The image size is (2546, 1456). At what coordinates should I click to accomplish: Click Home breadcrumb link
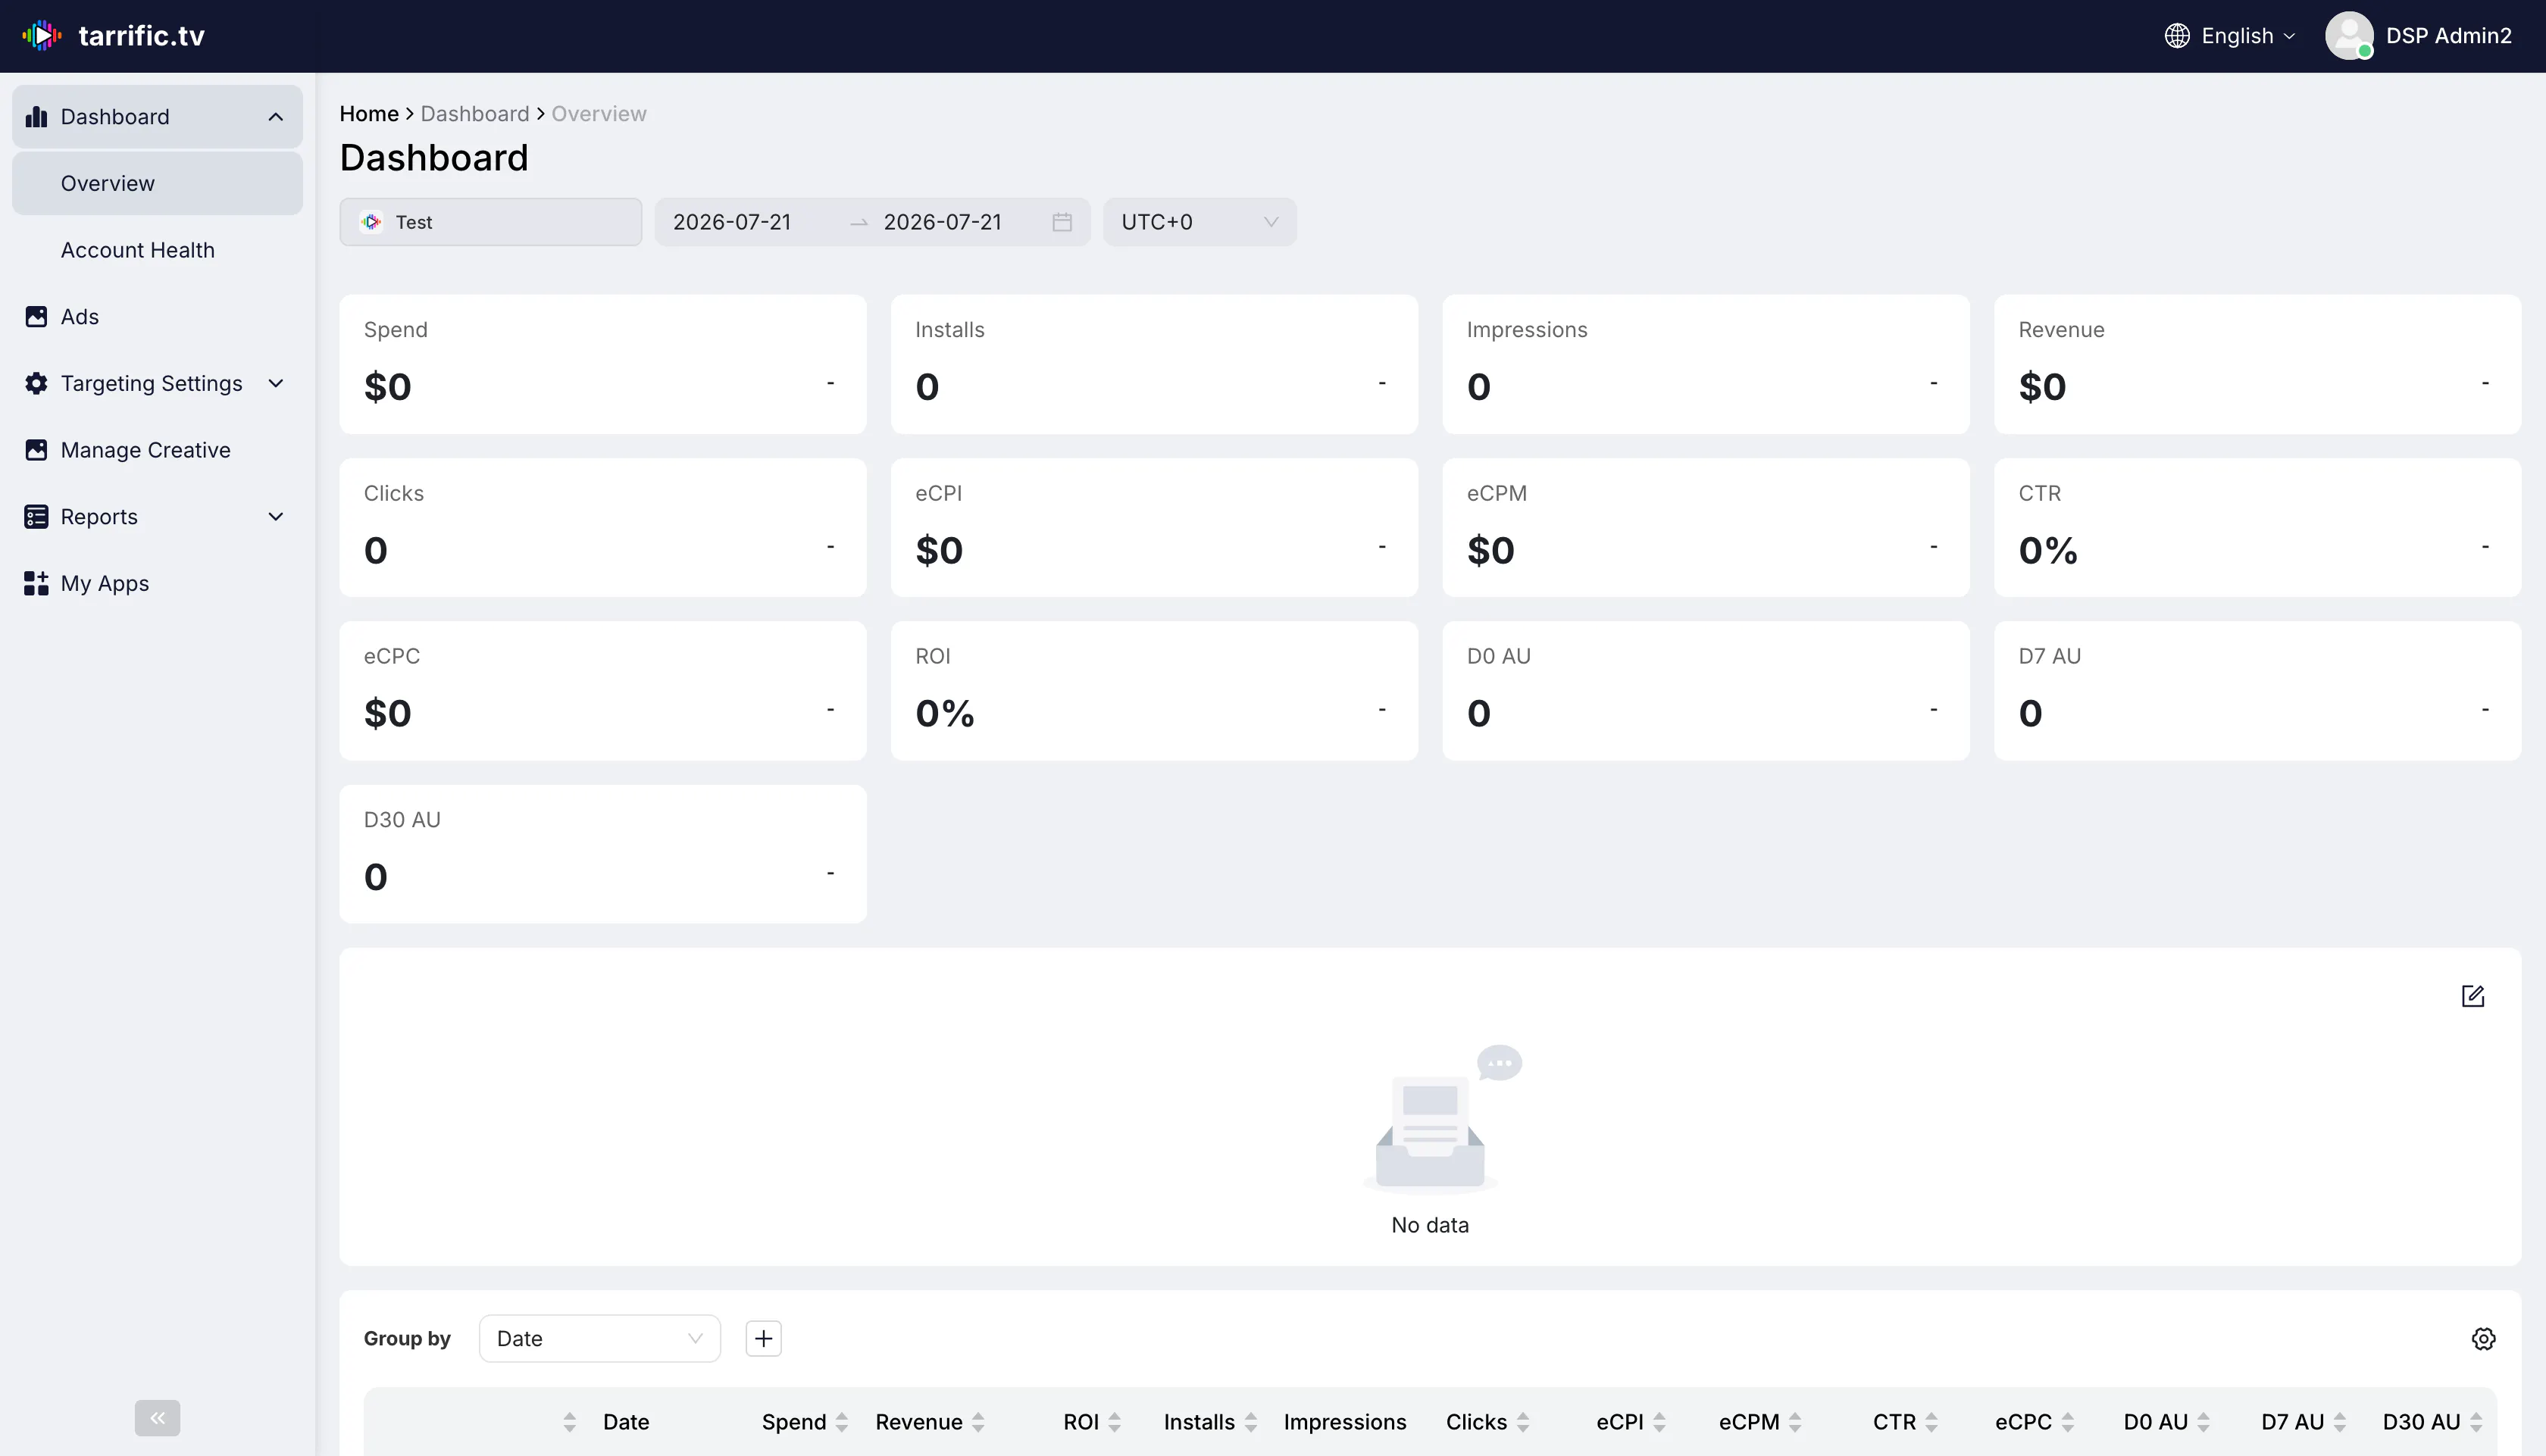click(369, 114)
